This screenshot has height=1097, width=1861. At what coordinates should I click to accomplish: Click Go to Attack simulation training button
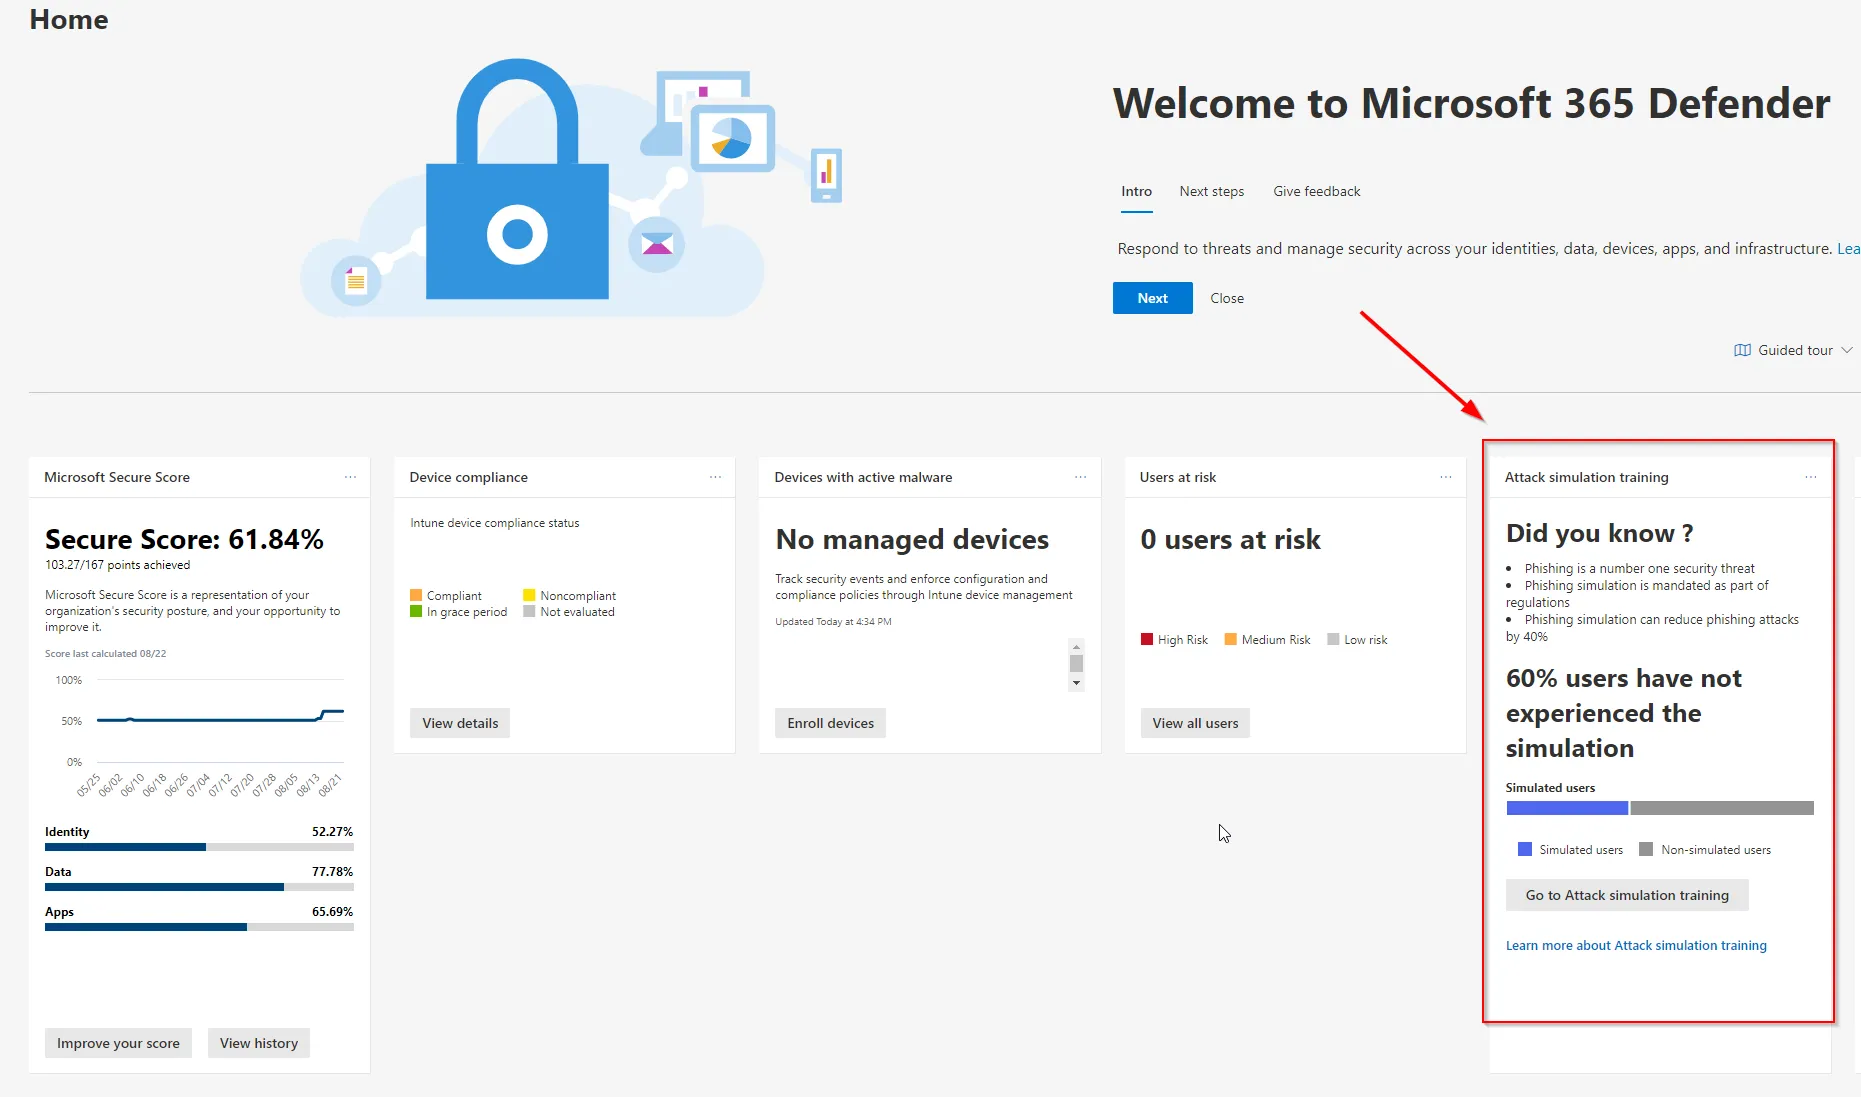click(x=1627, y=895)
